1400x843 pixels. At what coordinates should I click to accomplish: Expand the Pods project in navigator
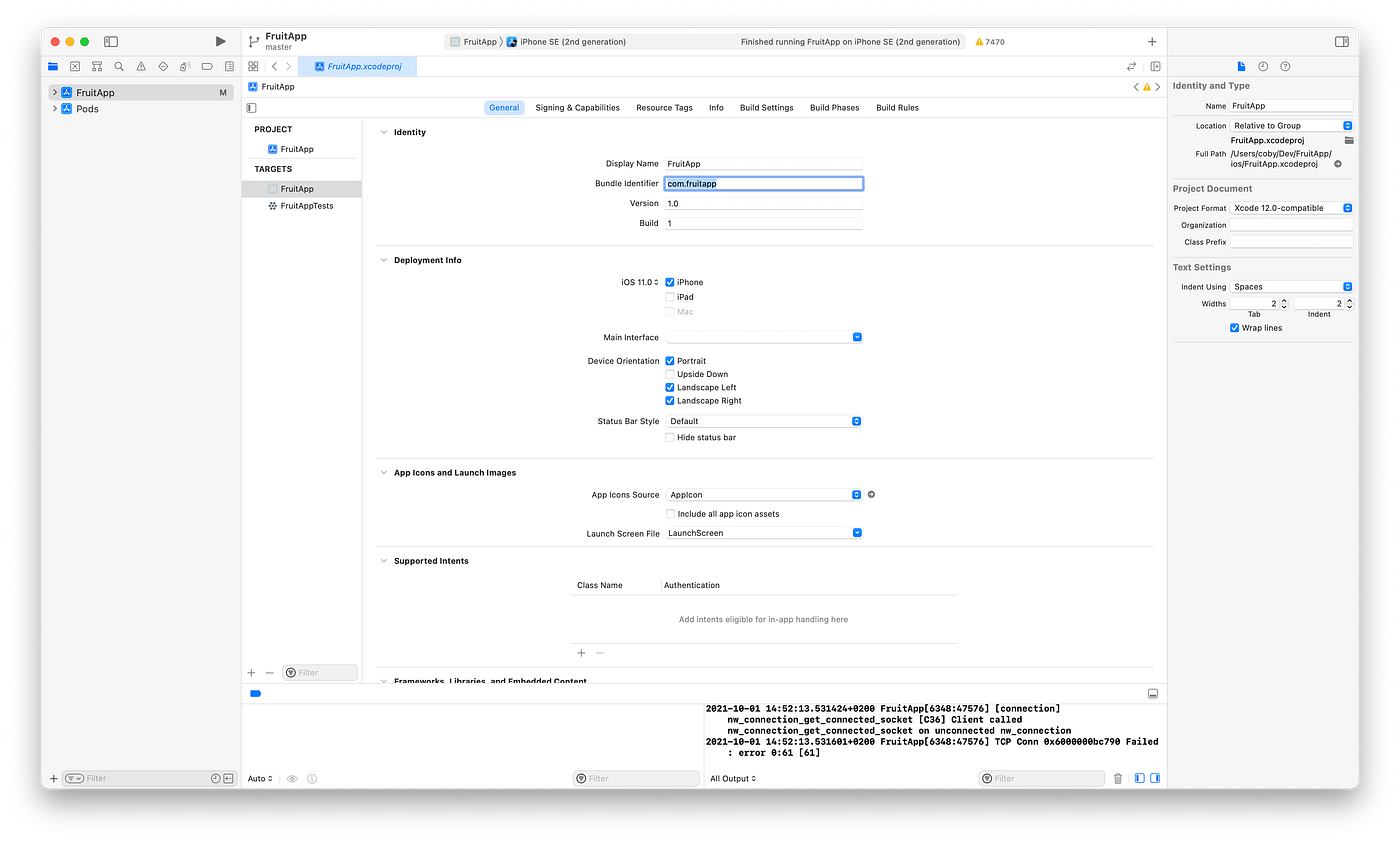[x=55, y=109]
